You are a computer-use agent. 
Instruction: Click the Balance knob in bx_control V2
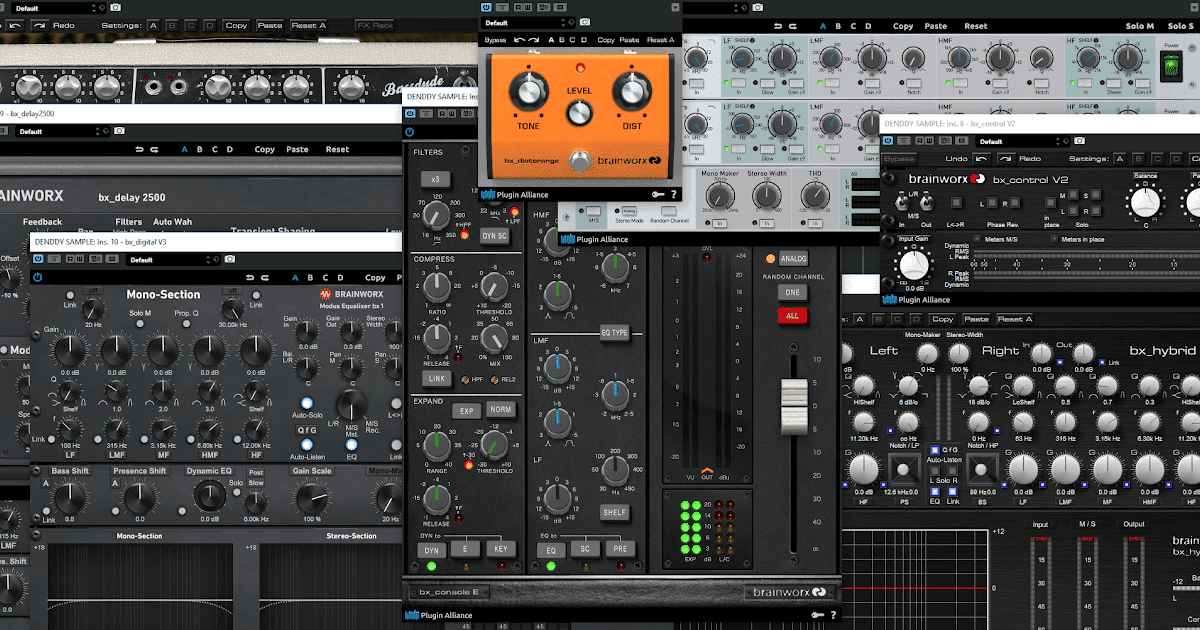1145,201
